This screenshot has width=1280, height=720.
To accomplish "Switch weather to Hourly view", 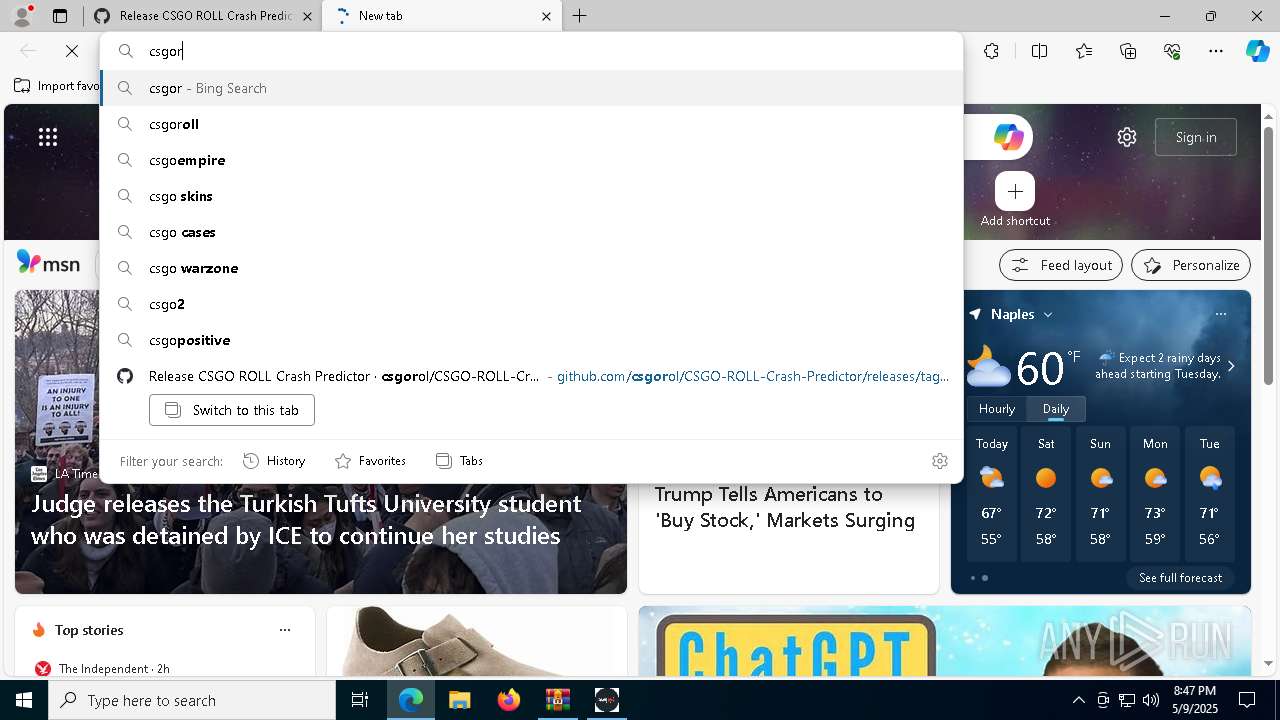I will [x=997, y=409].
